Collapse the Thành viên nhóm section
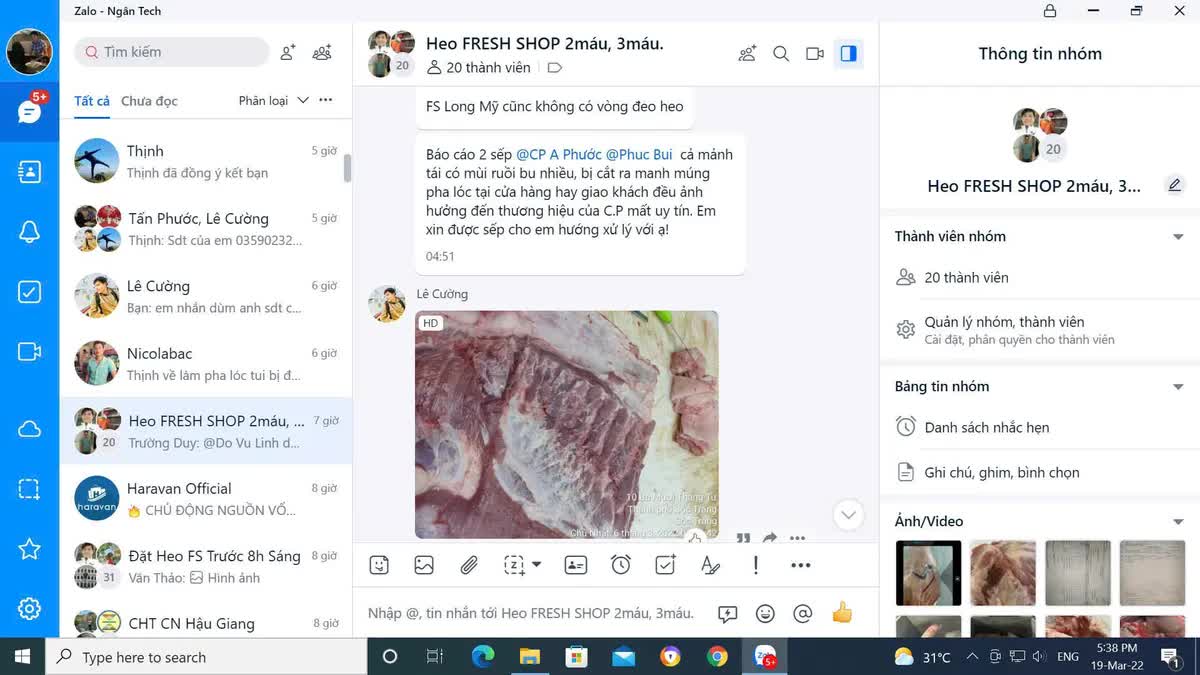This screenshot has height=675, width=1200. click(x=1178, y=237)
